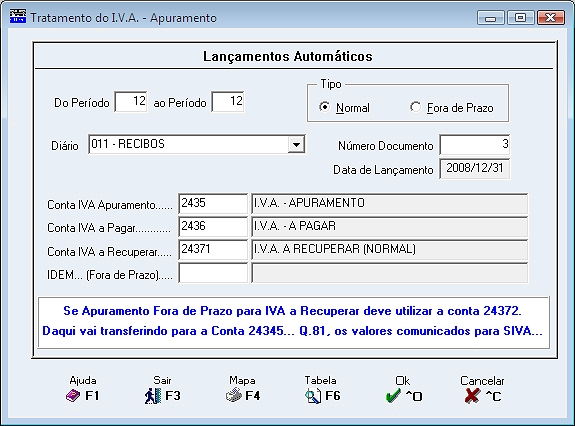Screen dimensions: 575x426
Task: Click the empty IDEM Fora de Prazo field
Action: [x=213, y=273]
